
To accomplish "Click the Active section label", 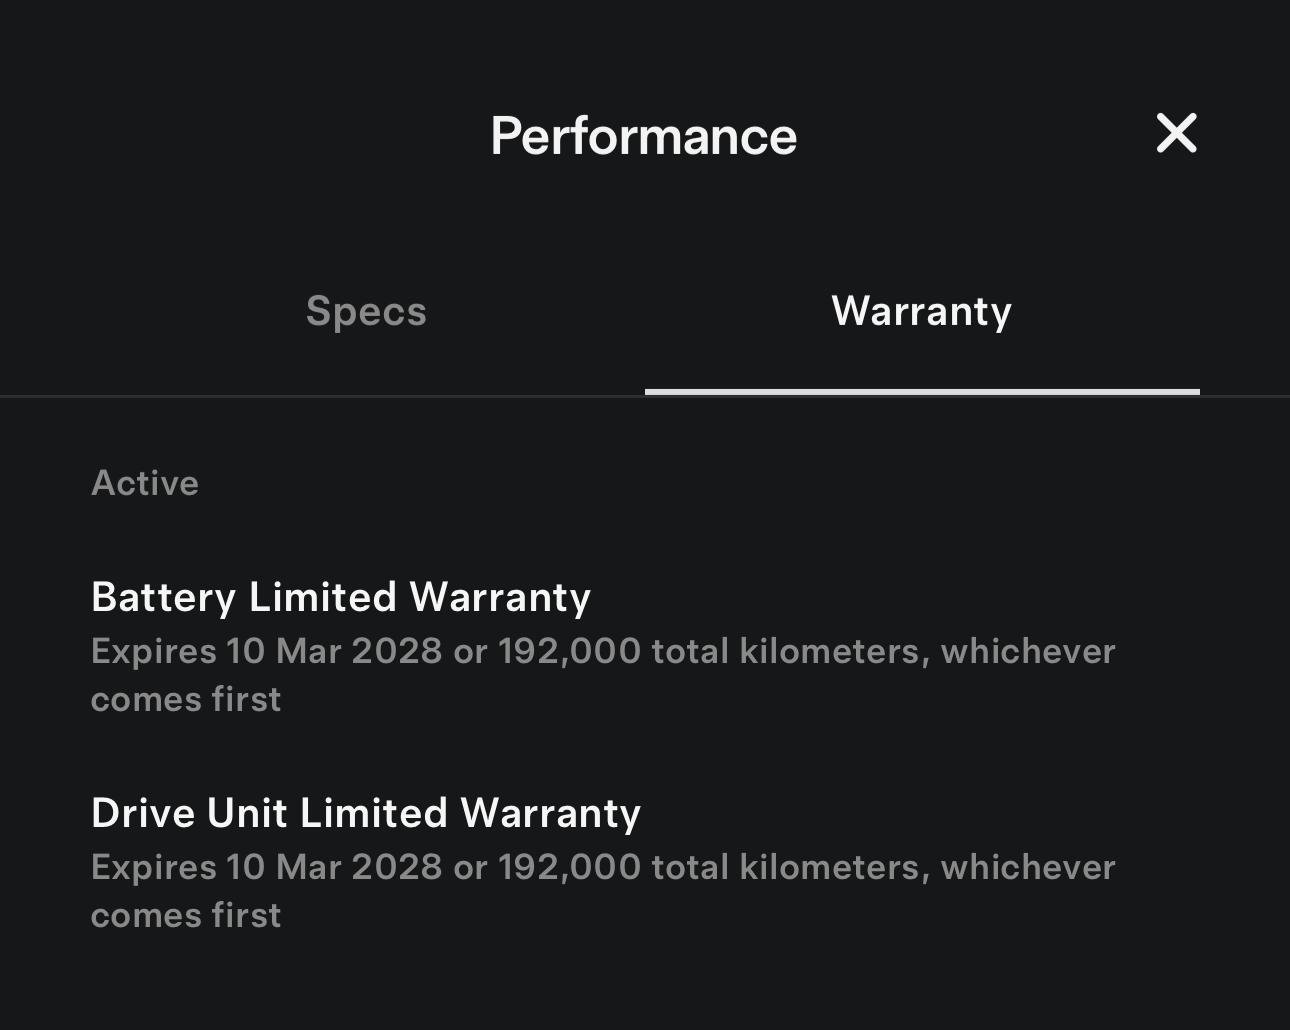I will click(x=145, y=484).
